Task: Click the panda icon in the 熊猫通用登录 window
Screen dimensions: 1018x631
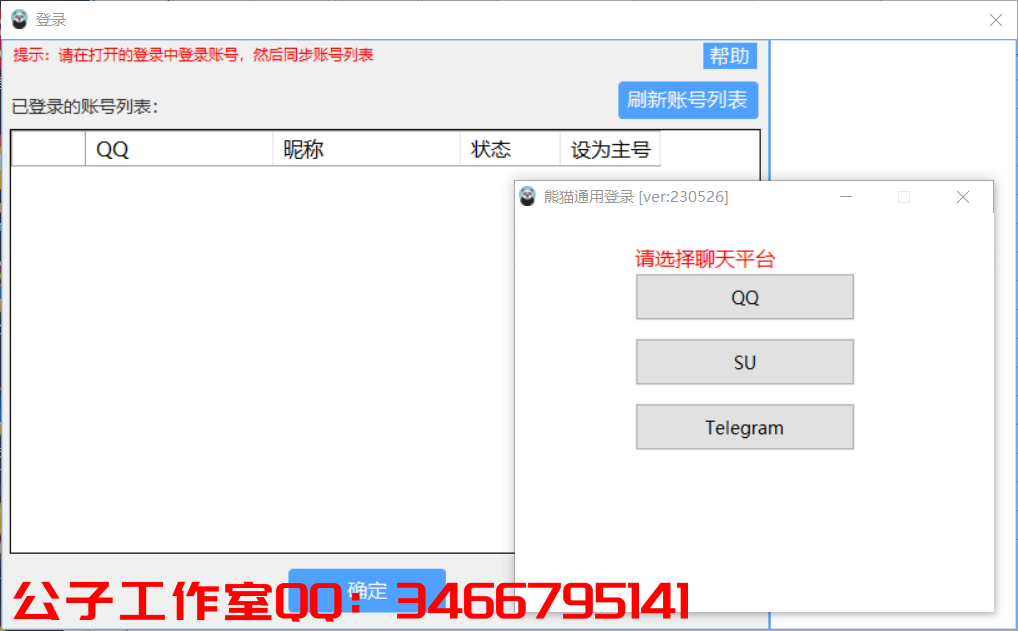Action: click(528, 197)
